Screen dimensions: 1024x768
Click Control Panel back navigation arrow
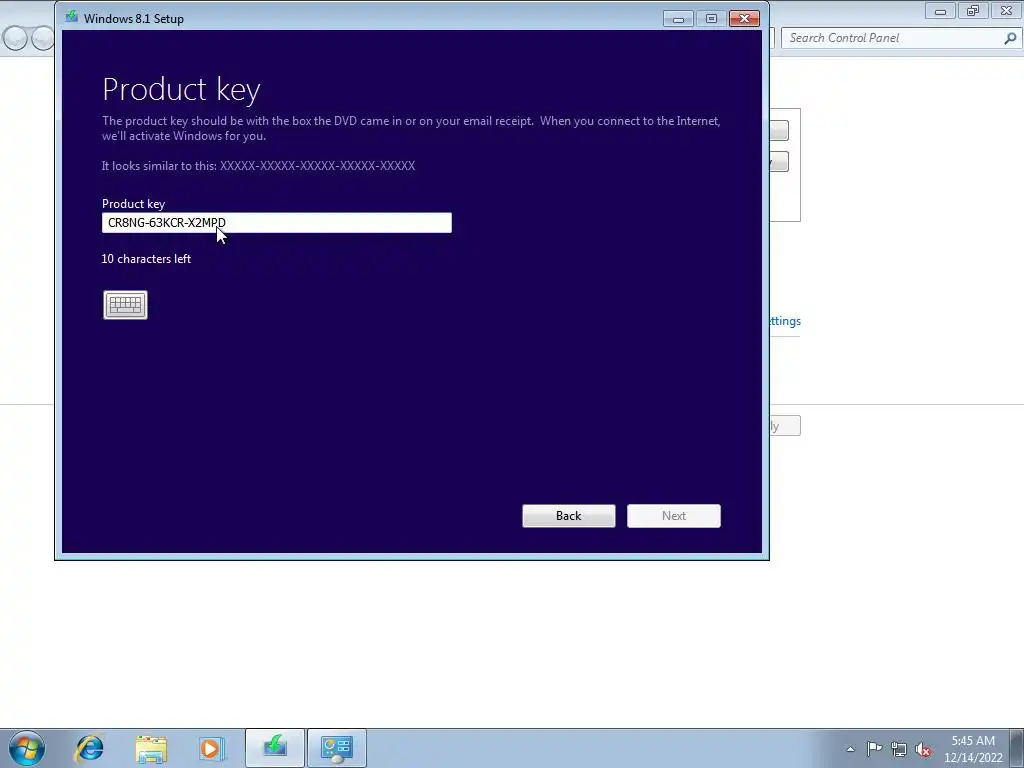tap(15, 39)
